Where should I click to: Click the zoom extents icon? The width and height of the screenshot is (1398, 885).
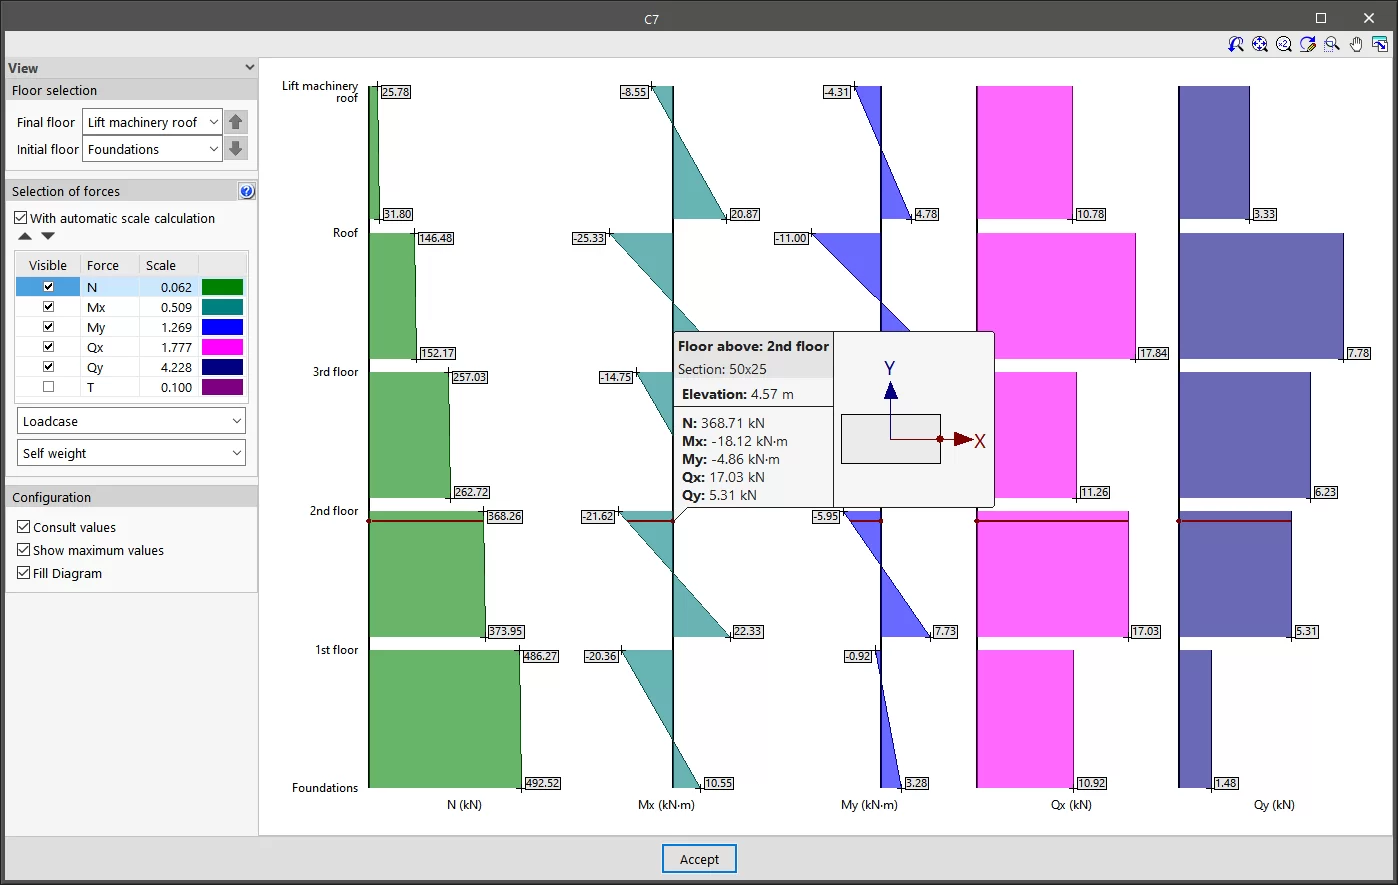pos(1260,44)
